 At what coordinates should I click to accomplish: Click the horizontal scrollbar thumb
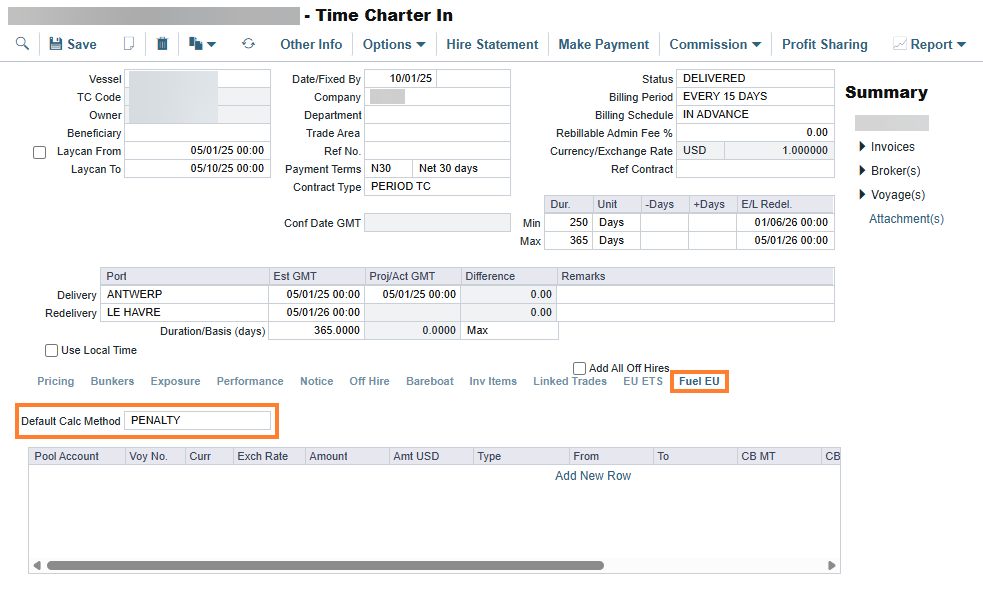pyautogui.click(x=325, y=566)
